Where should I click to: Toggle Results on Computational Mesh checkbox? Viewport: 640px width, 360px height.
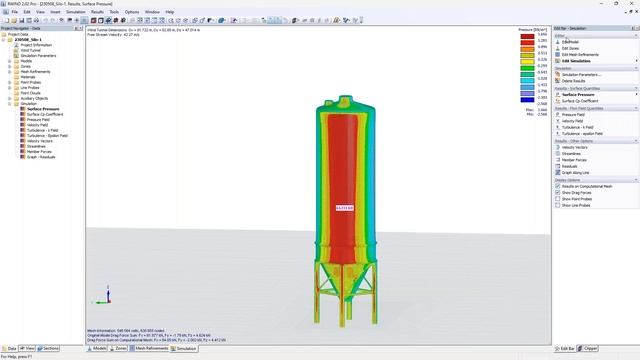558,186
